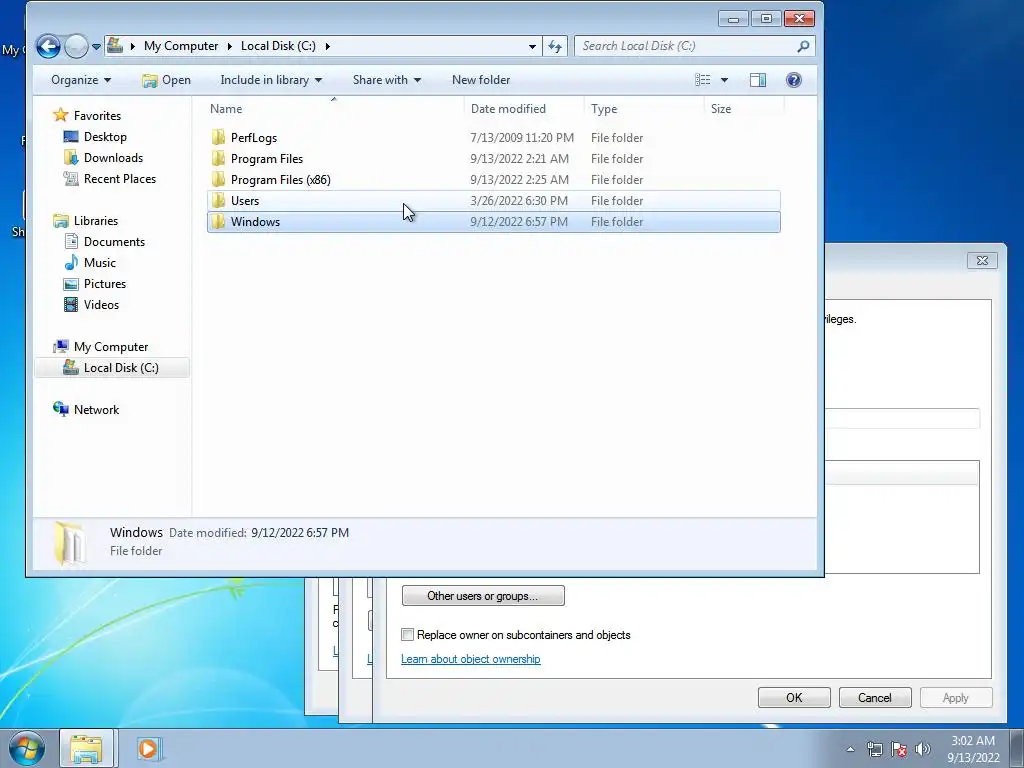Enable Replace owner on subcontainers and objects
The image size is (1024, 768).
(408, 634)
